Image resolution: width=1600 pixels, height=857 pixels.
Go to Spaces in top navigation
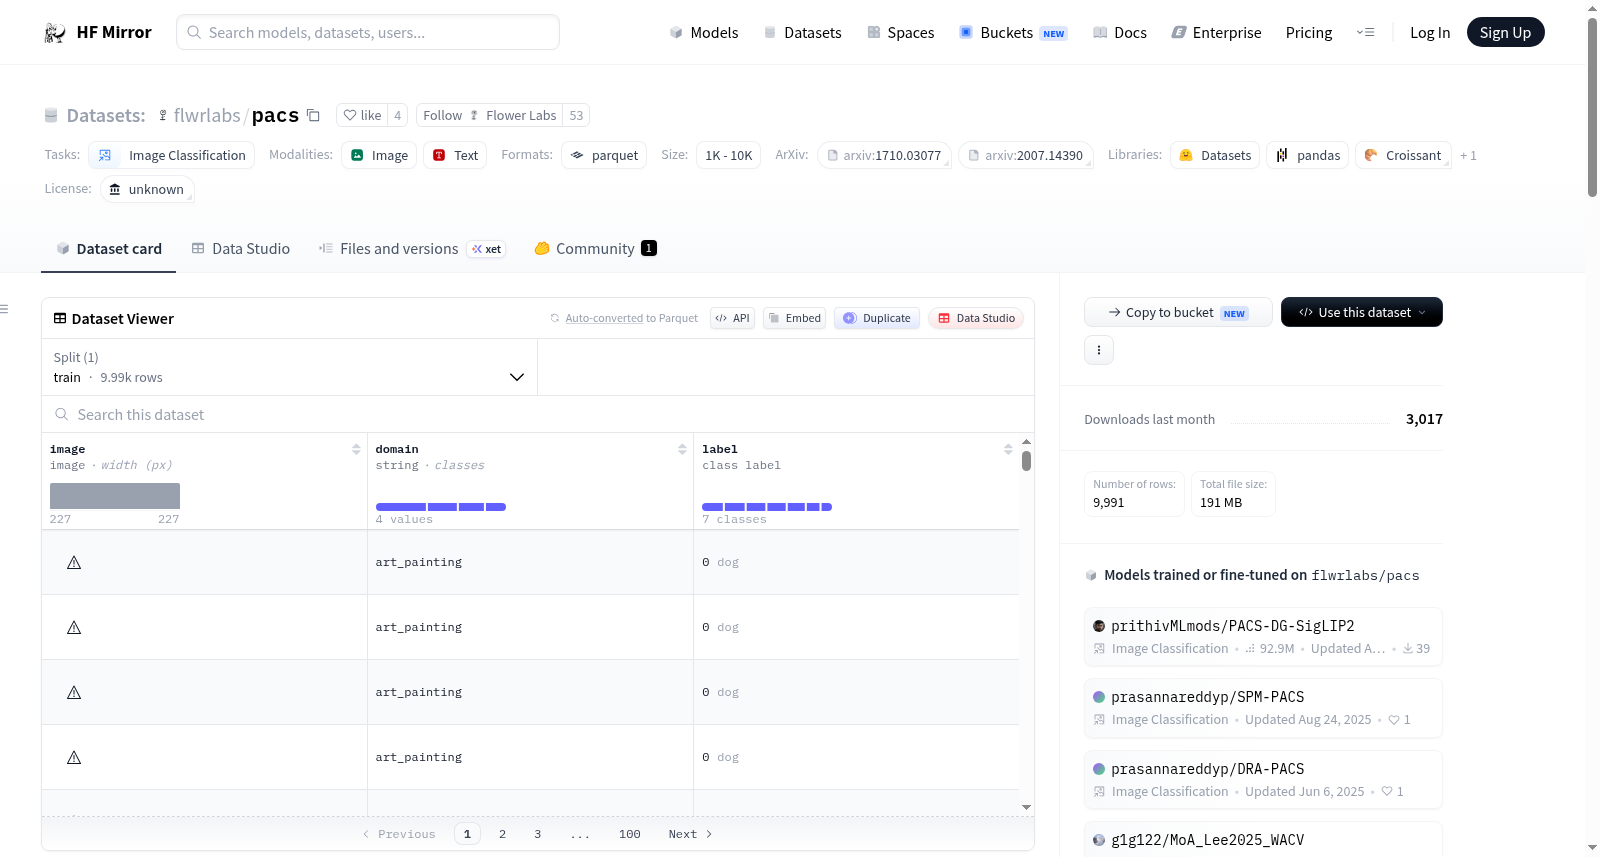(901, 32)
